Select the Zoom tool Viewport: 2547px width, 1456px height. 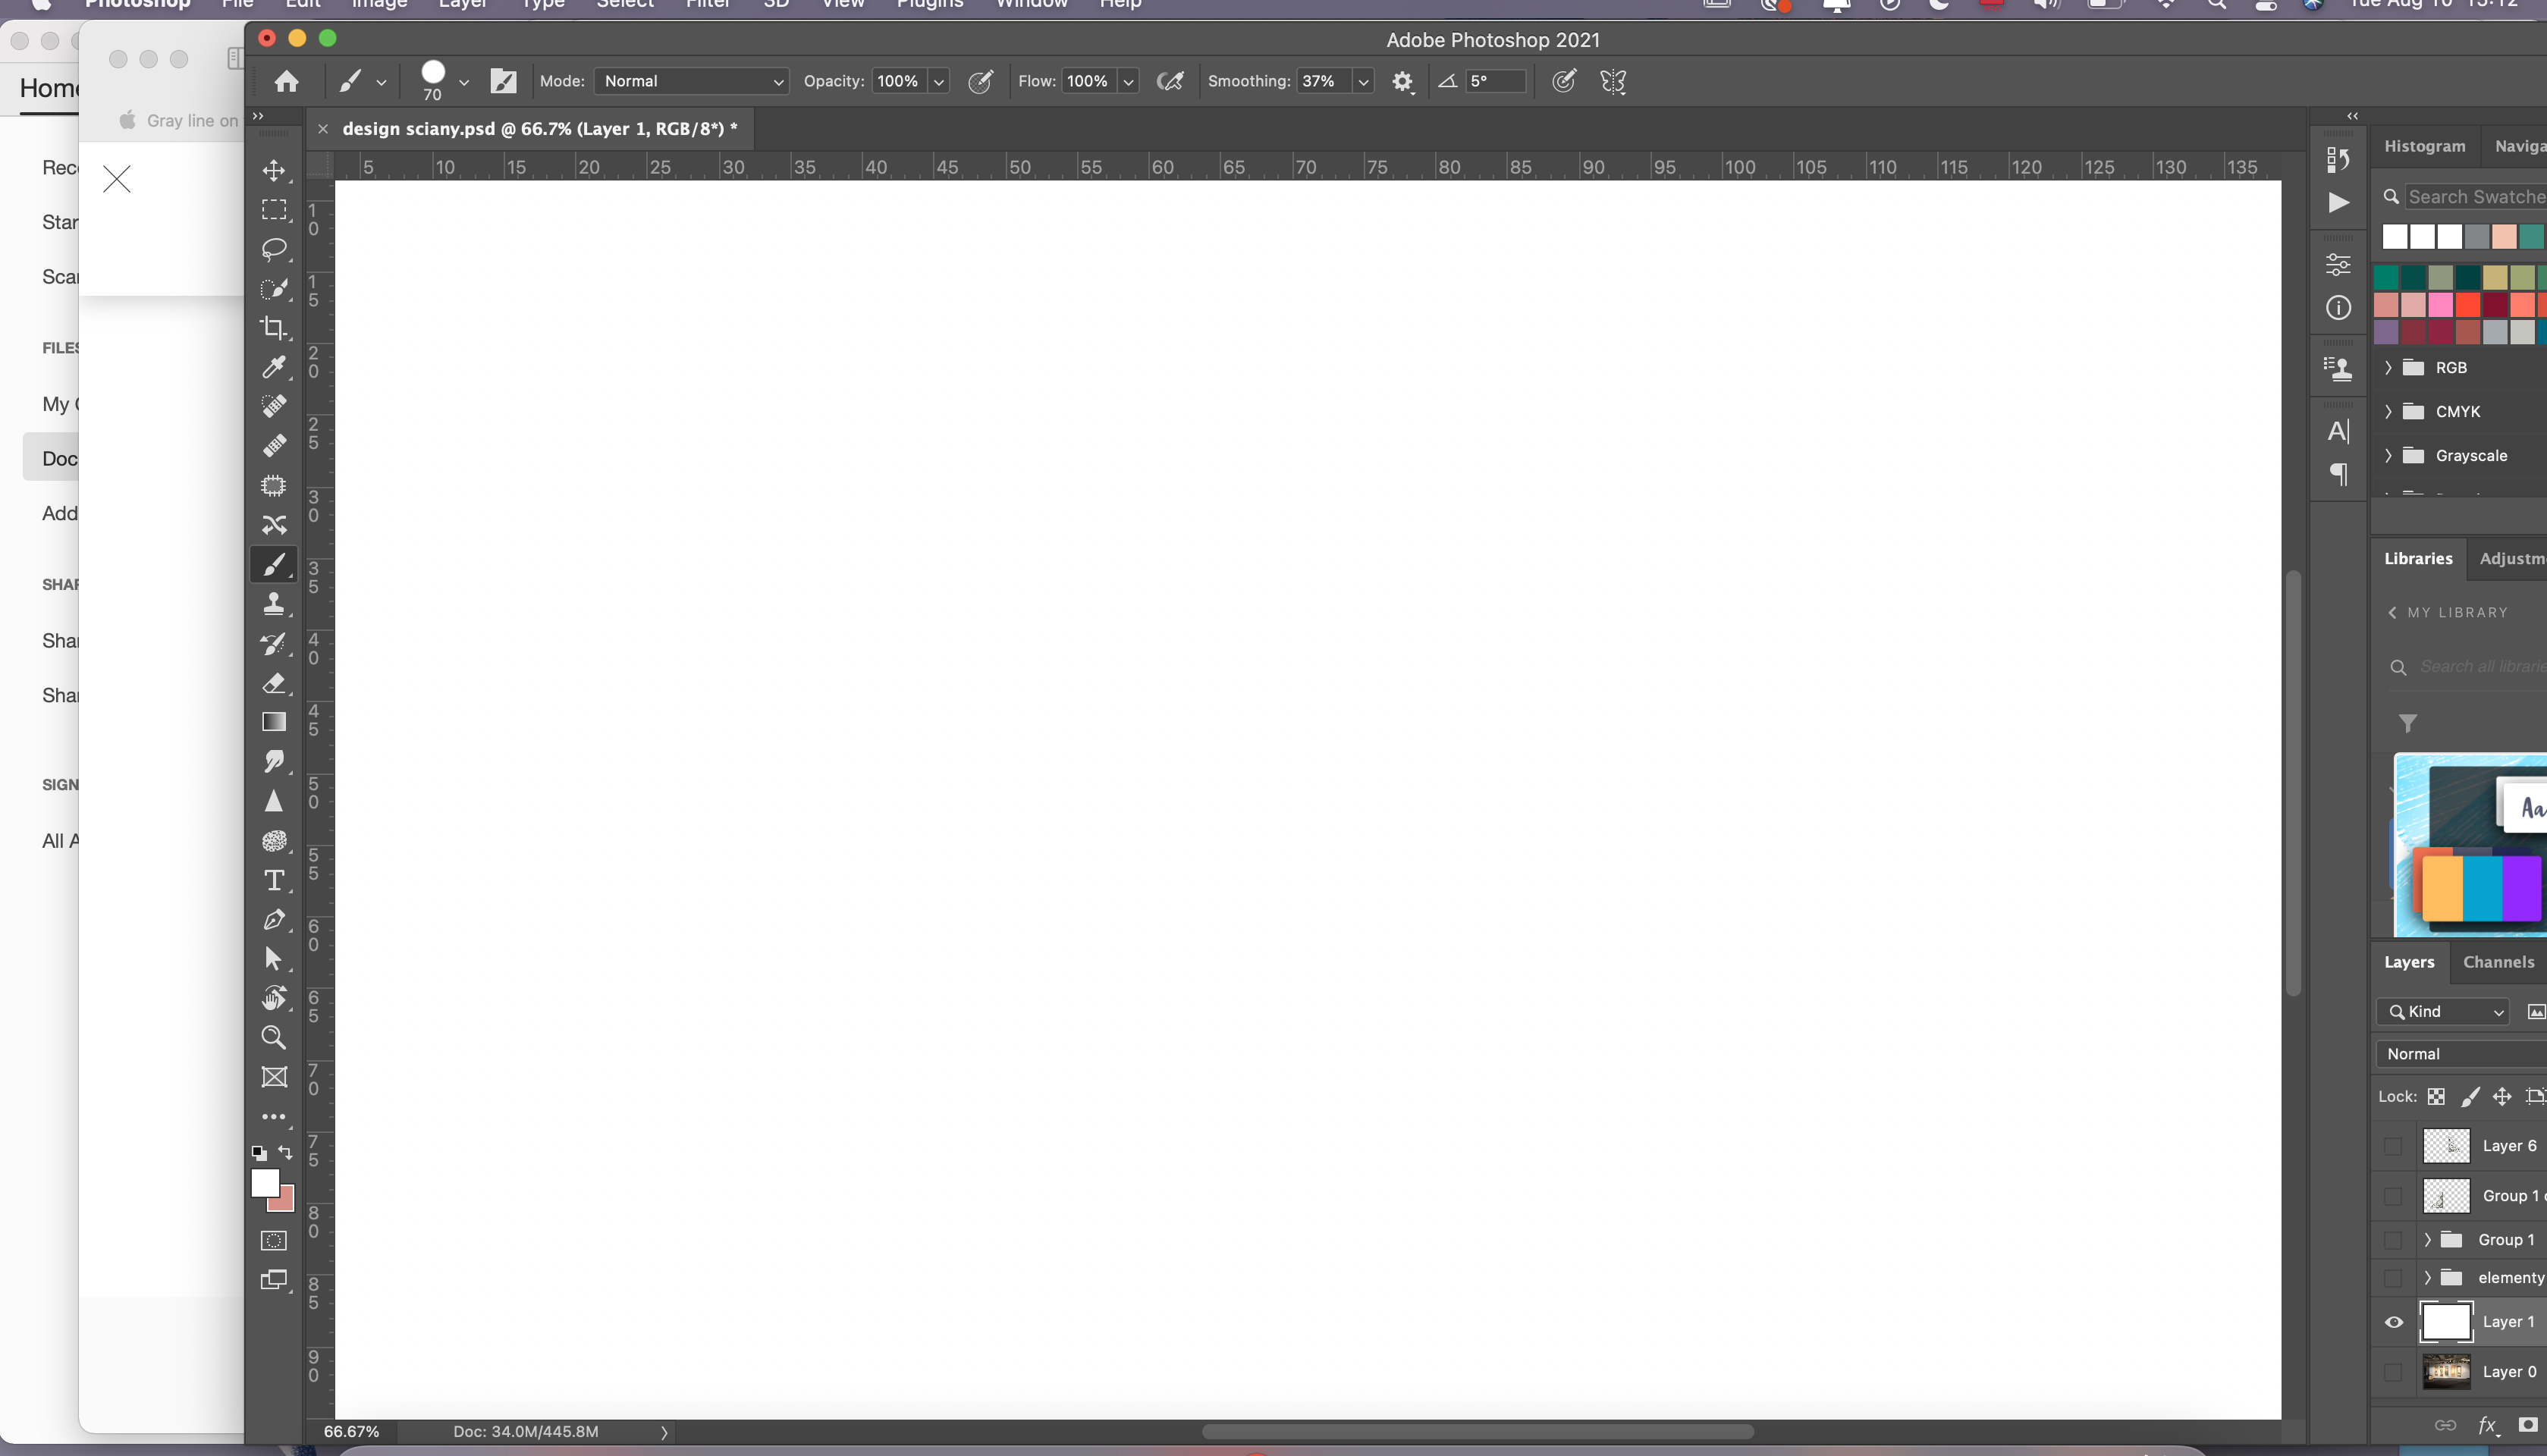click(273, 1038)
